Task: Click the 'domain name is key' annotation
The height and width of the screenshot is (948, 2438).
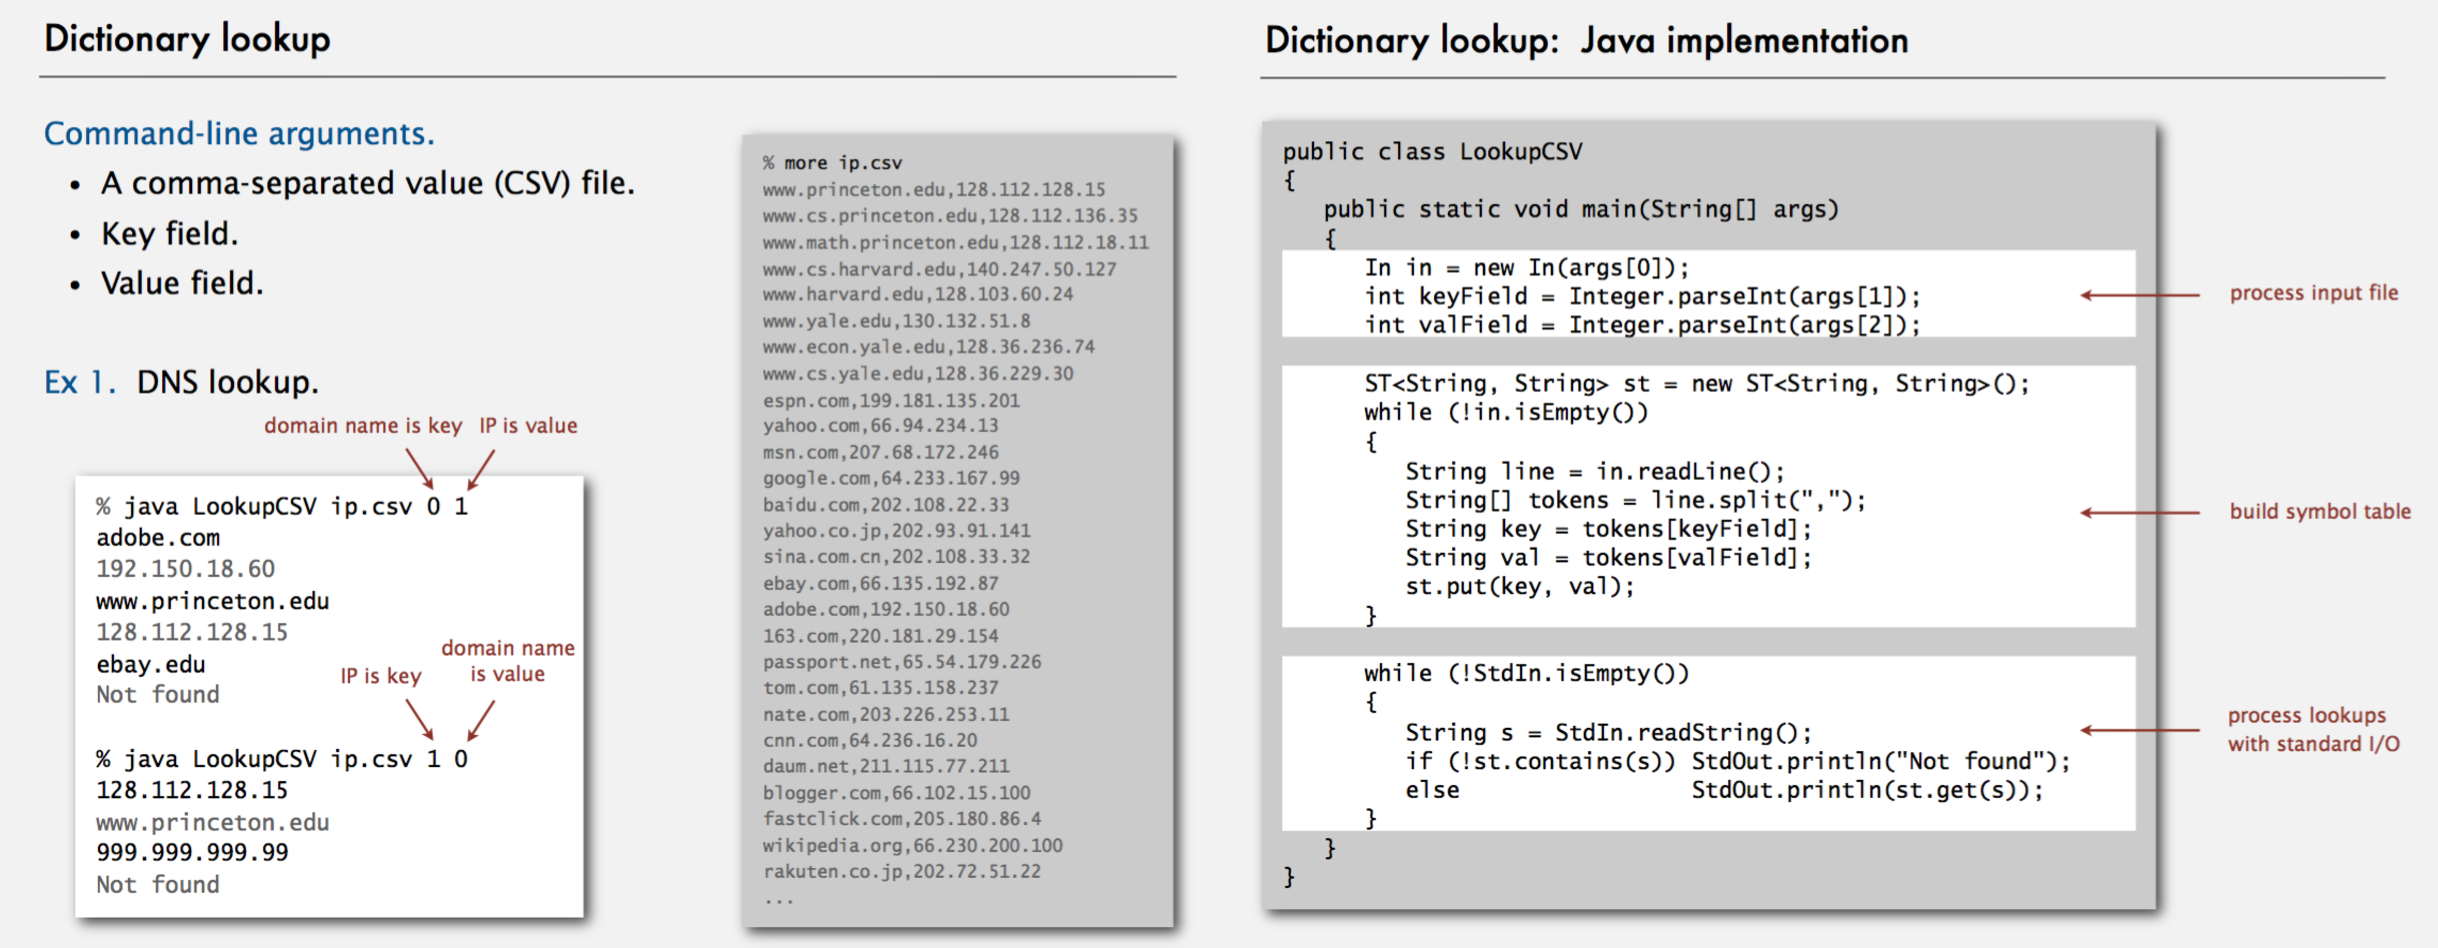Action: click(x=363, y=426)
